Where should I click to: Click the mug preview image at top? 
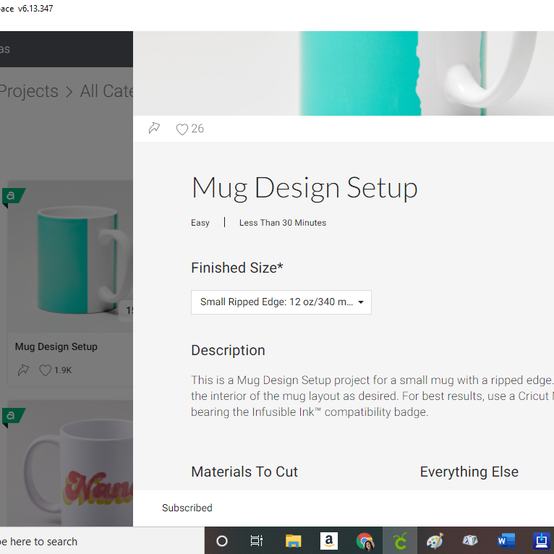coord(343,73)
